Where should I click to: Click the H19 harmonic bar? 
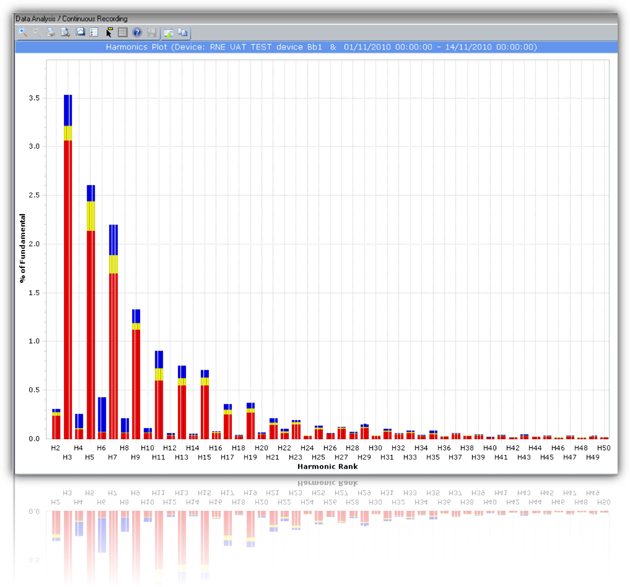[251, 421]
